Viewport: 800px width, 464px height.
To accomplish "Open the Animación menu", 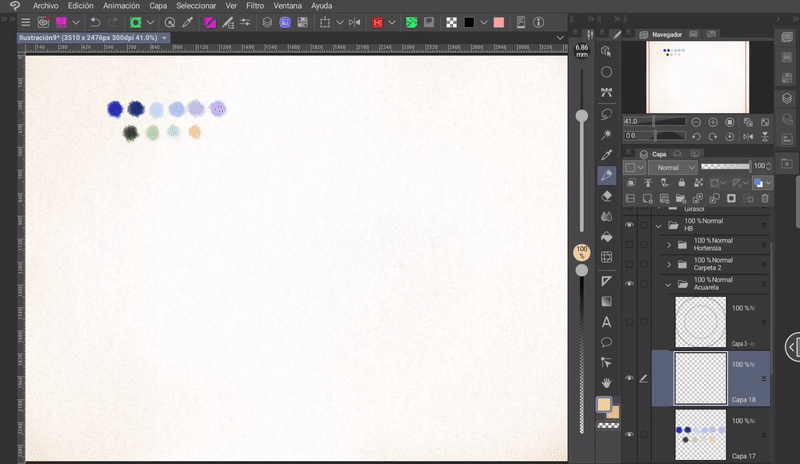I will tap(121, 6).
